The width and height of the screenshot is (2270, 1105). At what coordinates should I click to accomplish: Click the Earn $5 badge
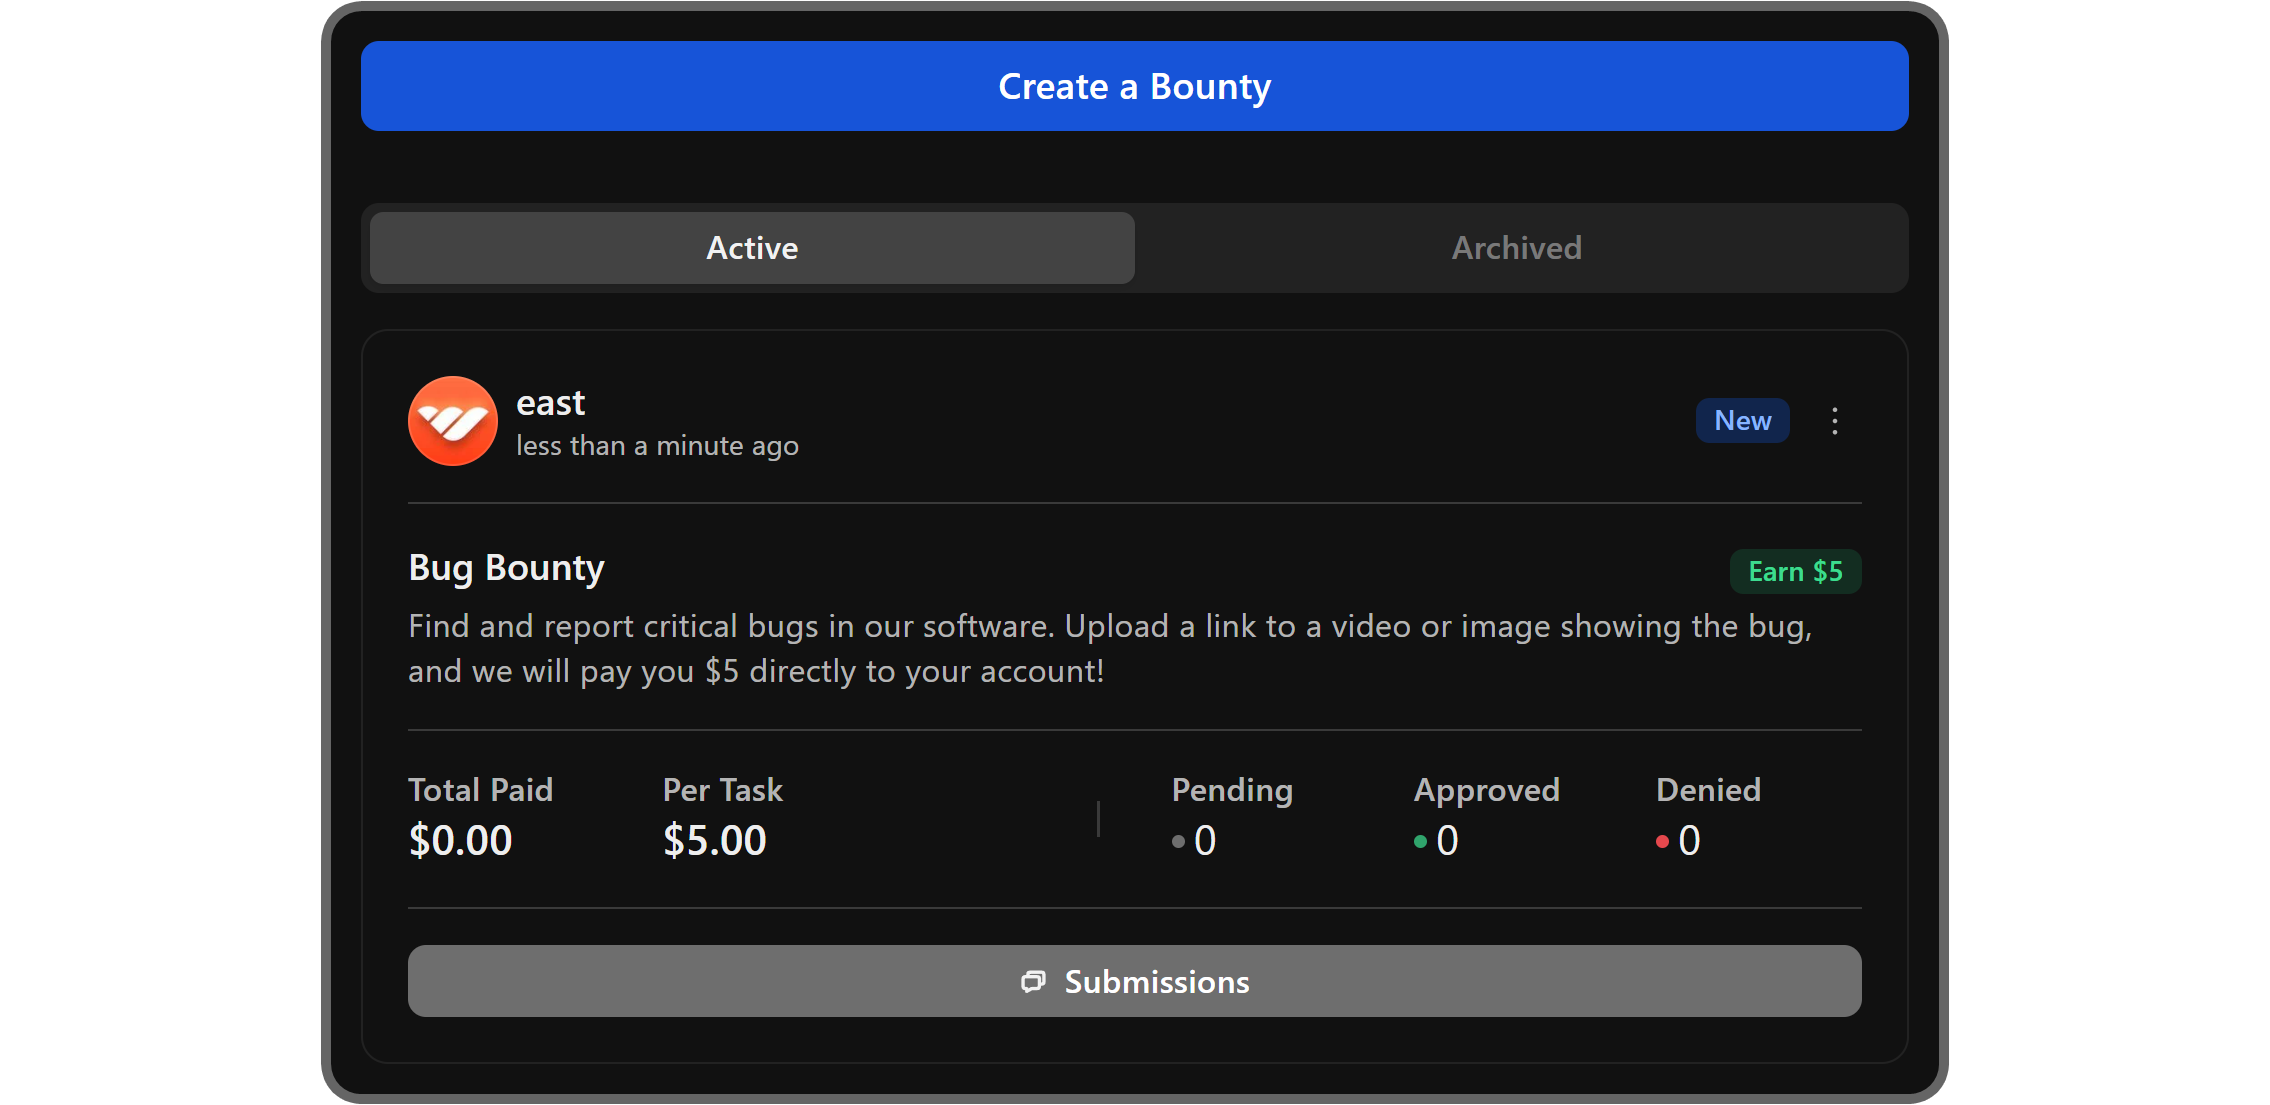click(x=1795, y=572)
